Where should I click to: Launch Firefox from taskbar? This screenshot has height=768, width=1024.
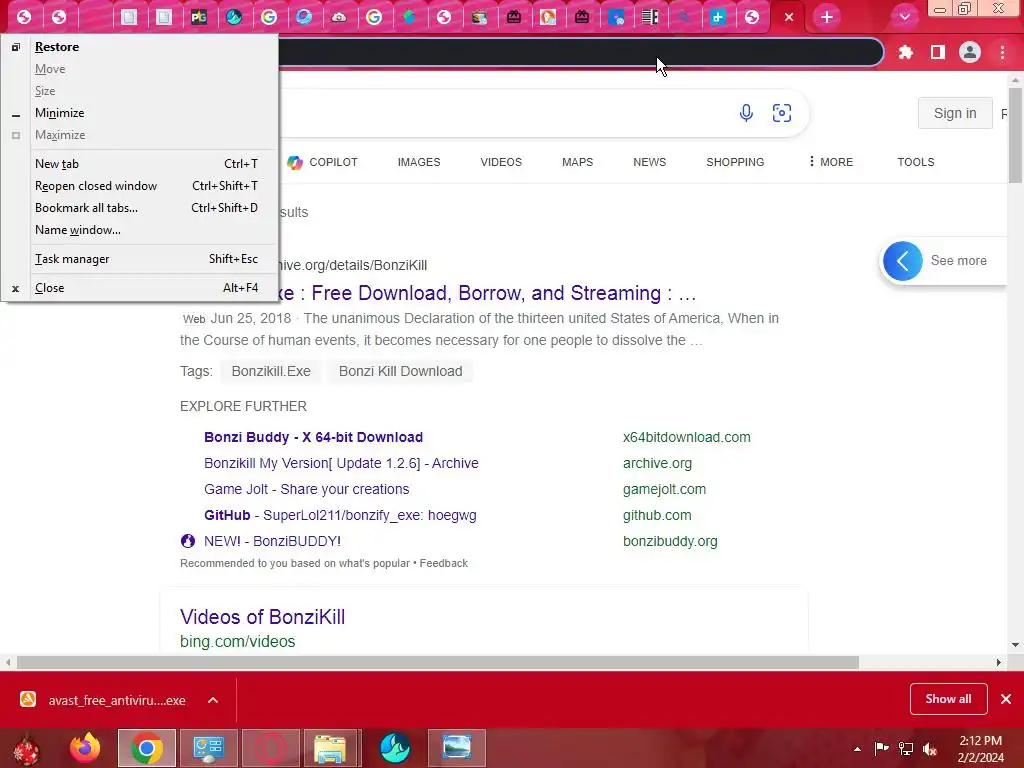point(85,748)
